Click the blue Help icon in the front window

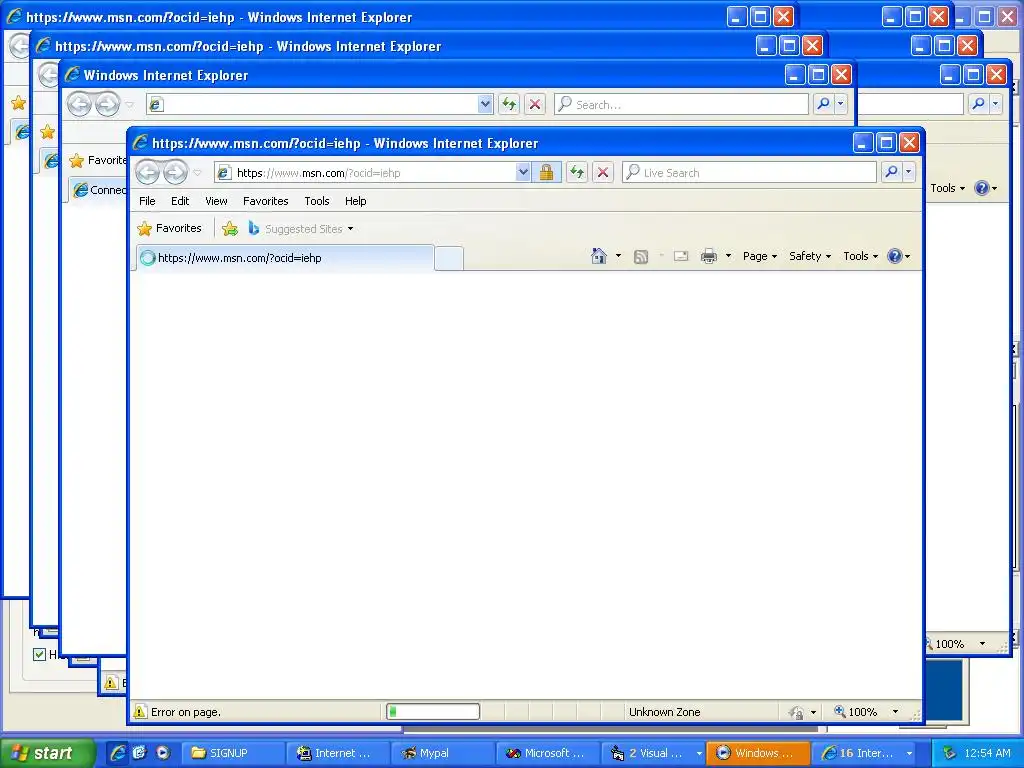pos(894,256)
